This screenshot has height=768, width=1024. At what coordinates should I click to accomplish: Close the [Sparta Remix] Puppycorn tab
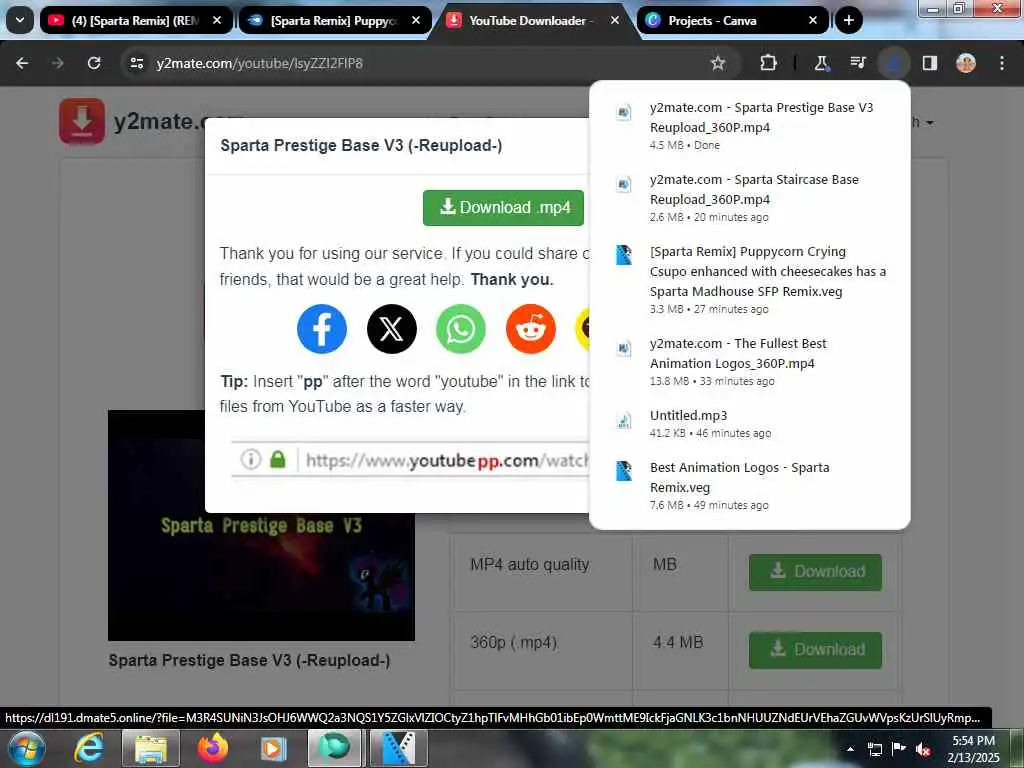coord(415,20)
